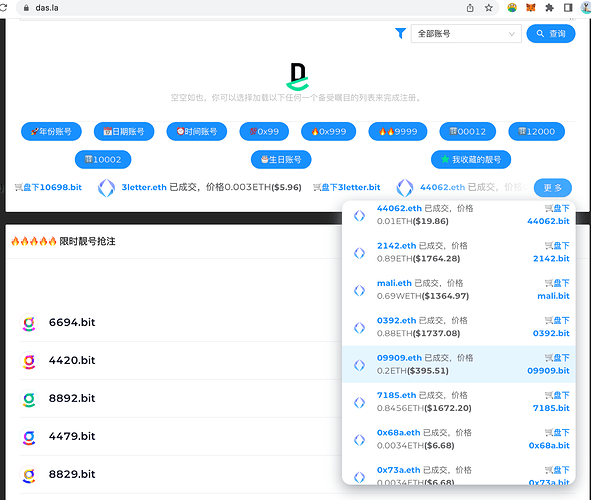Load the 9999 accounts list
Viewport: 591px width, 500px height.
tap(398, 131)
